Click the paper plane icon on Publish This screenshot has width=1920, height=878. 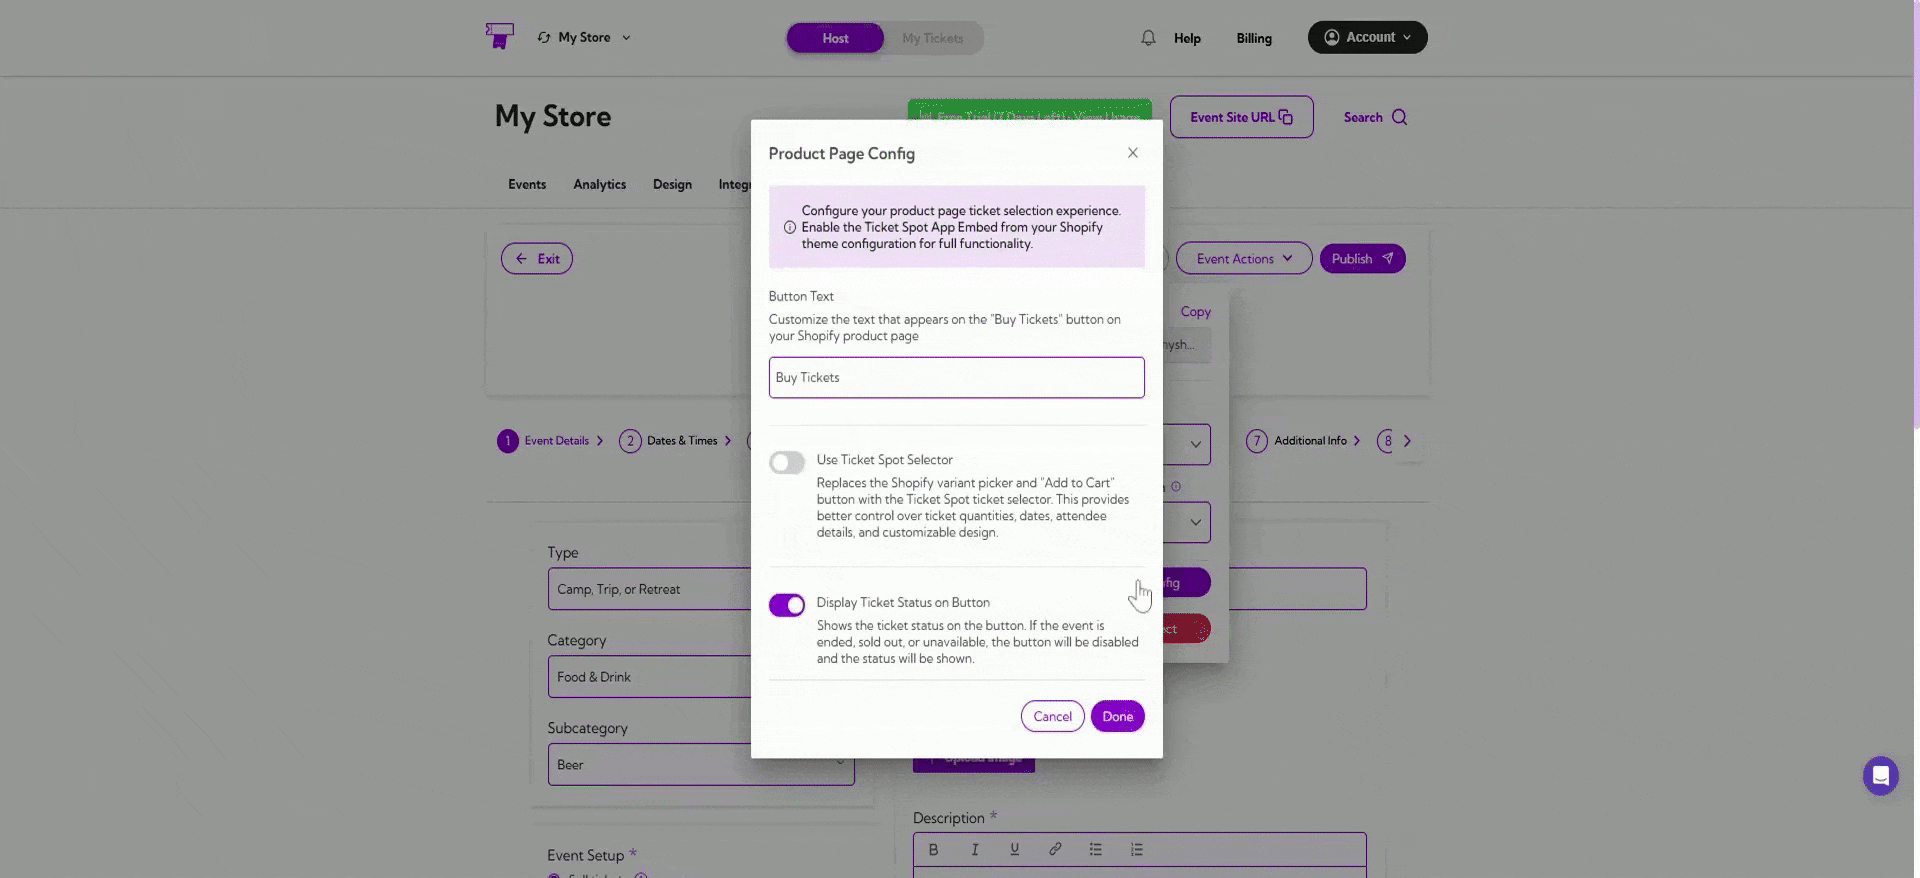click(1387, 258)
